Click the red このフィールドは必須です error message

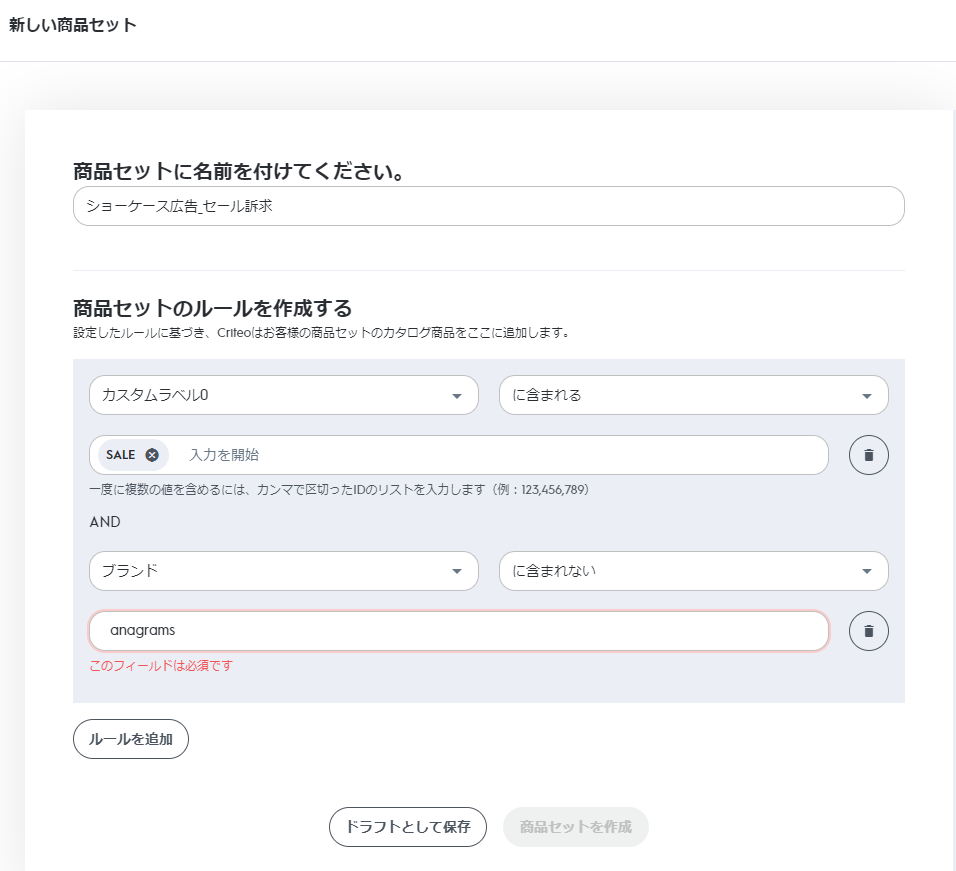(161, 666)
